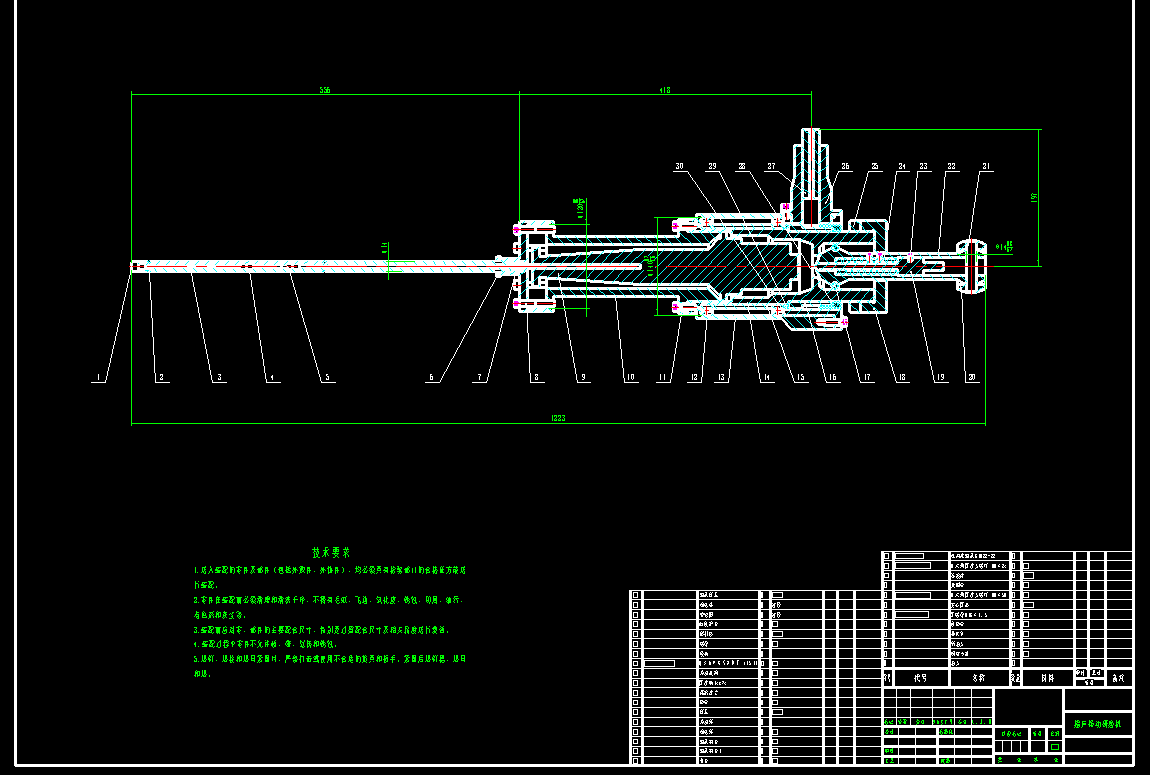This screenshot has width=1150, height=775.
Task: Click part balloon number 21
Action: pyautogui.click(x=986, y=166)
